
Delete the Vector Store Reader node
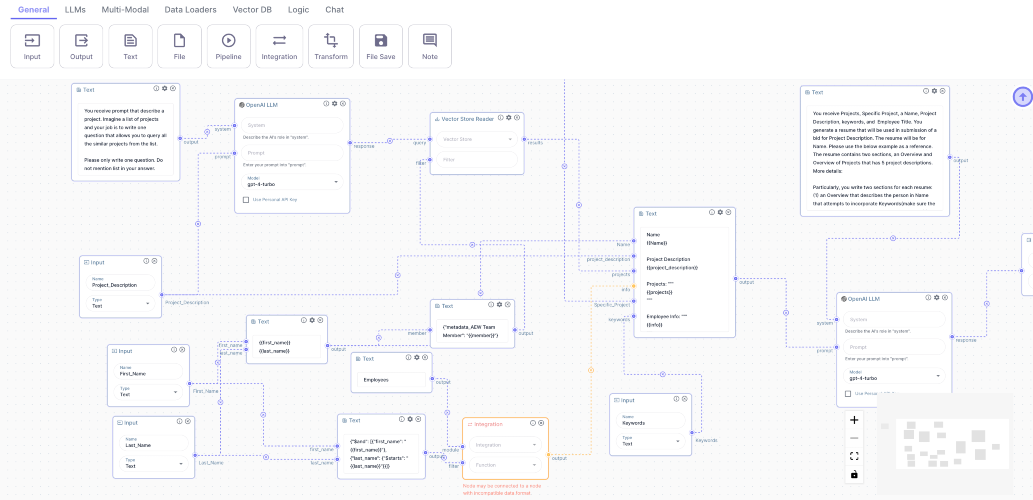click(x=517, y=118)
